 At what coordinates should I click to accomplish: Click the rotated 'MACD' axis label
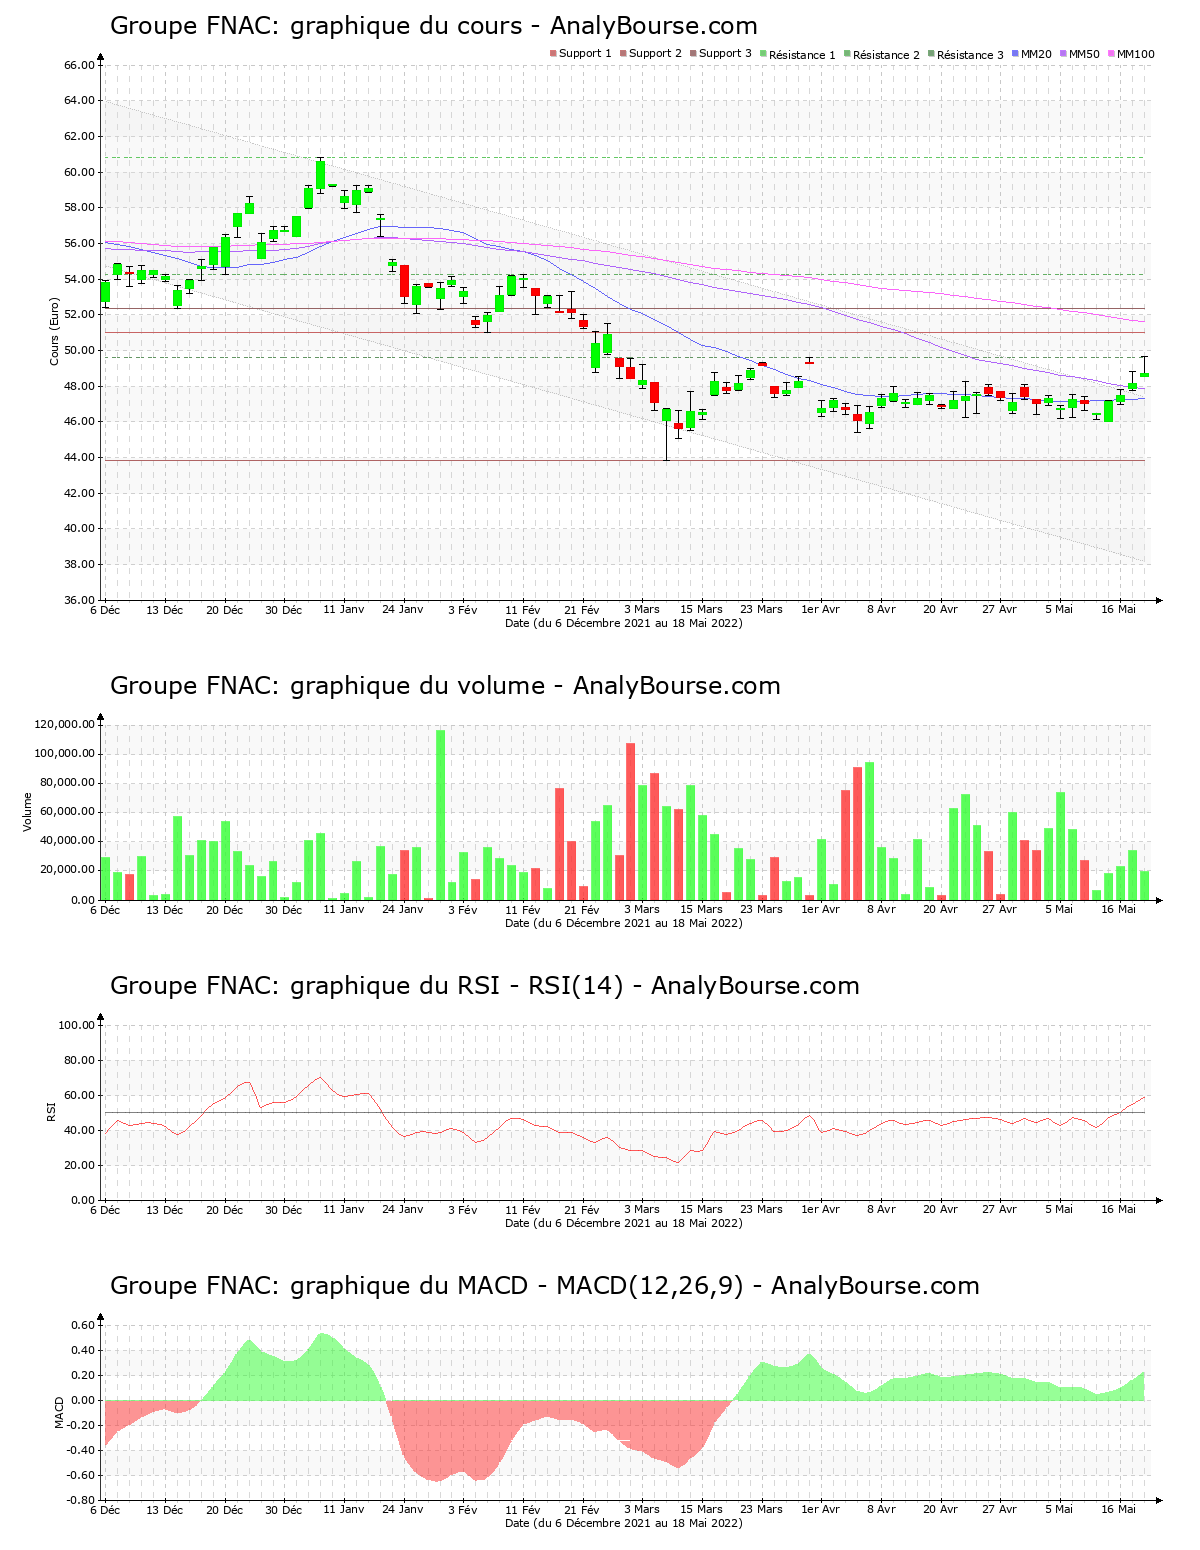pos(59,1412)
